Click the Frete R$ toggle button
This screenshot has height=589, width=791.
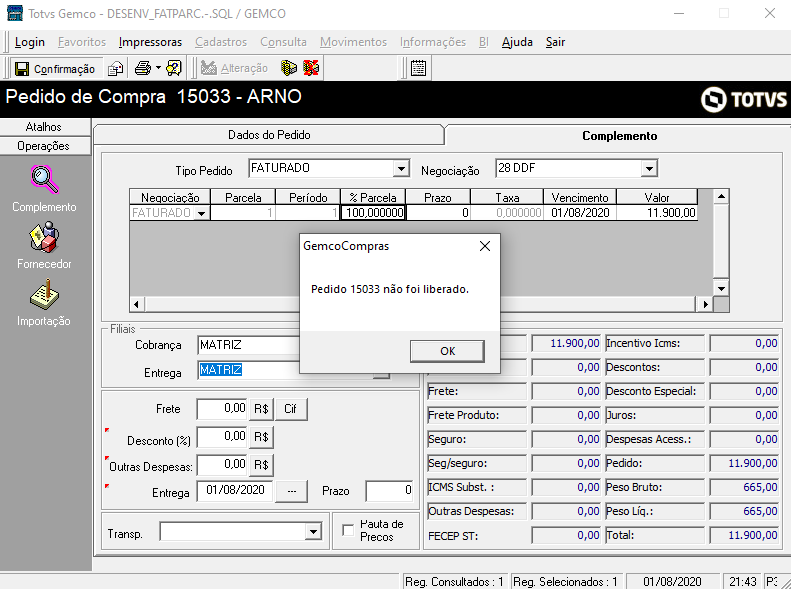tap(261, 409)
